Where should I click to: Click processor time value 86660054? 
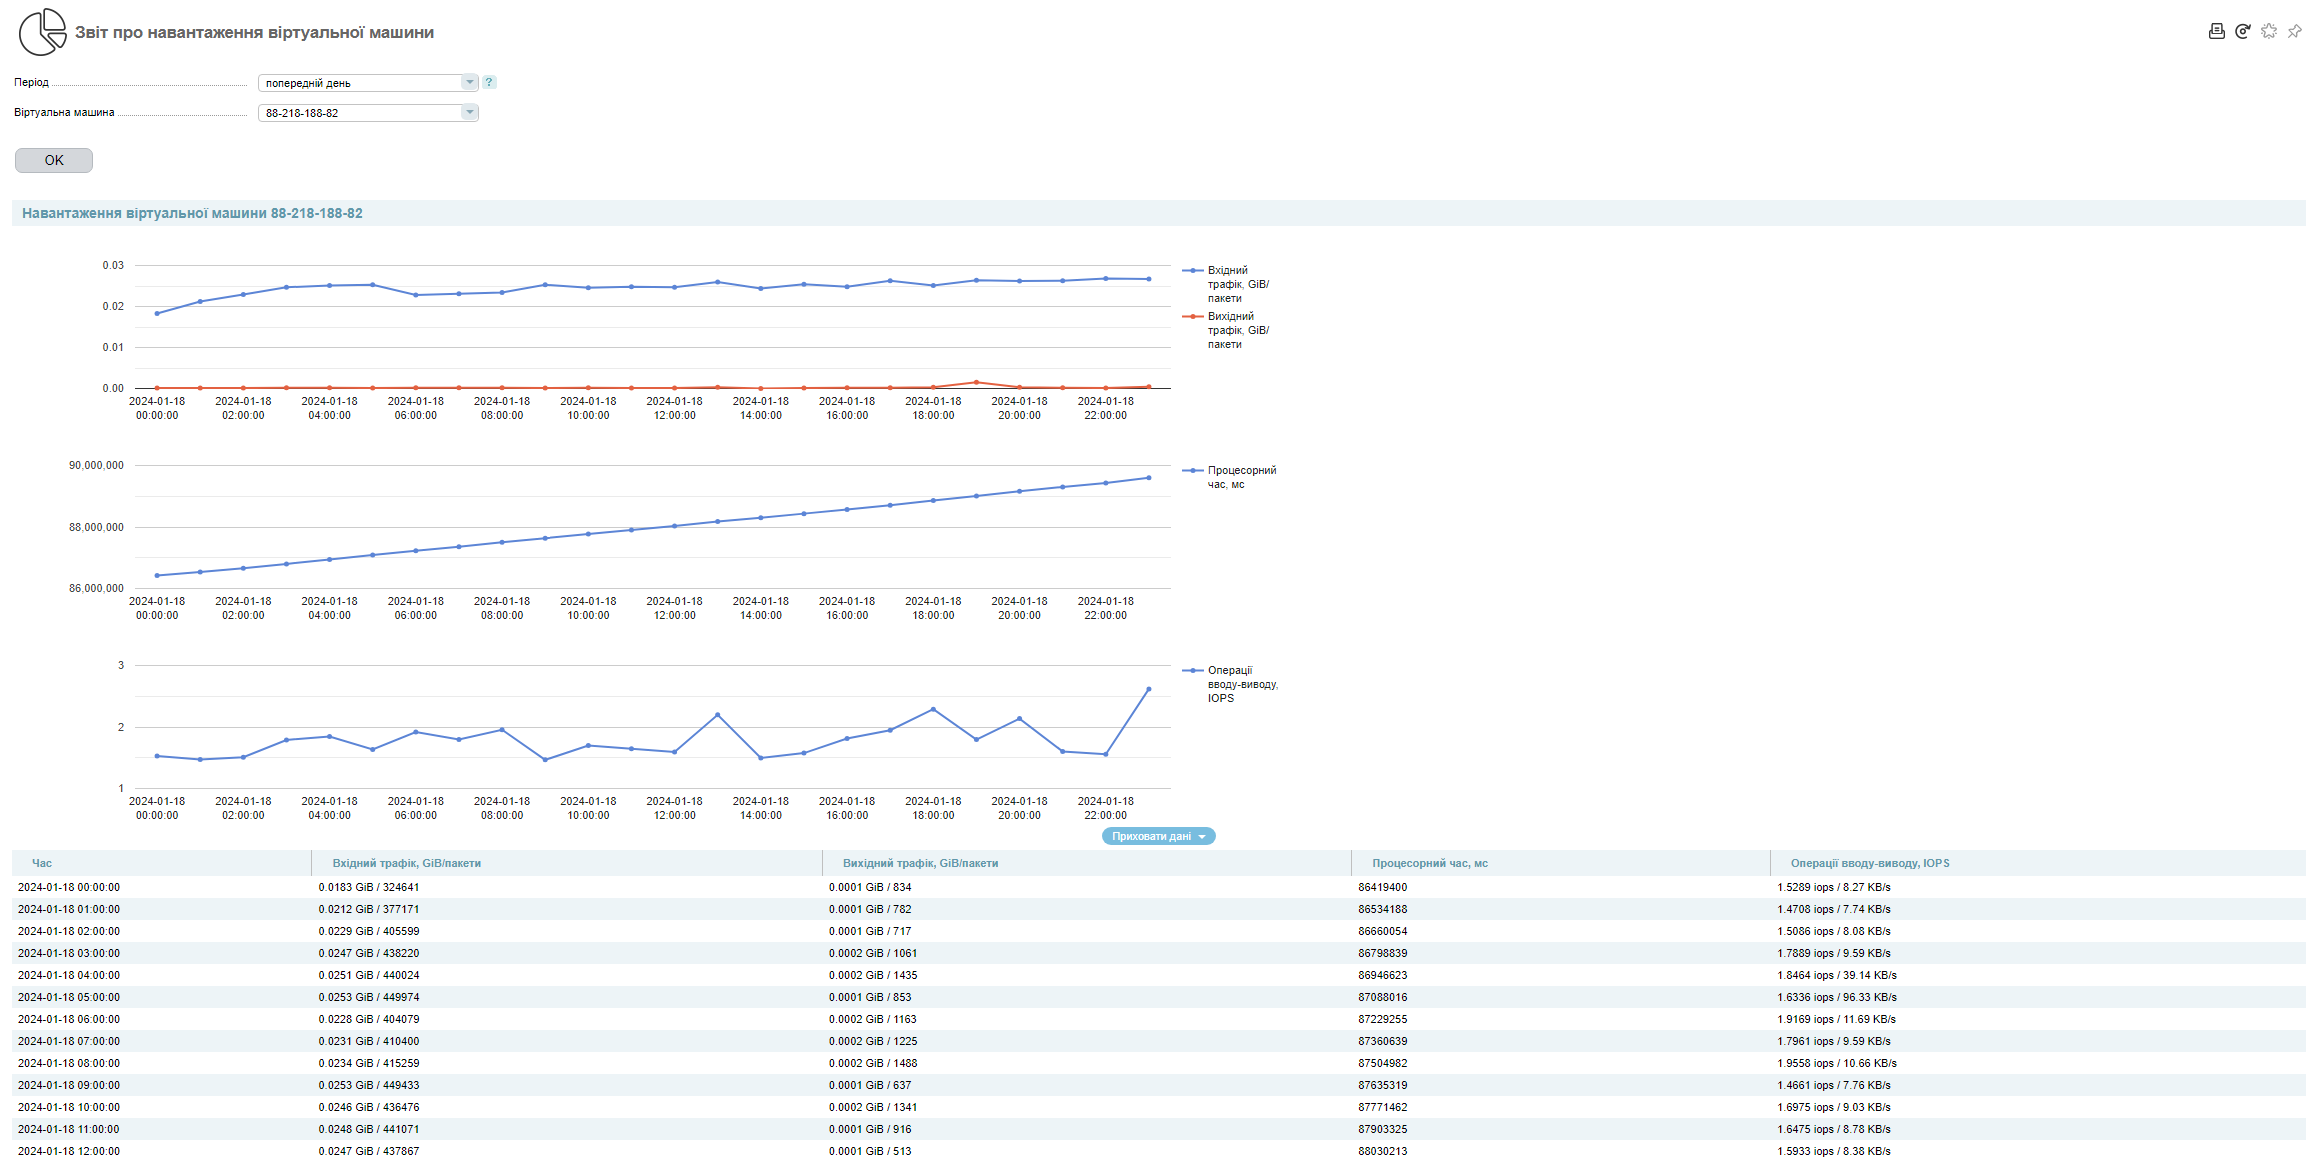click(x=1382, y=931)
